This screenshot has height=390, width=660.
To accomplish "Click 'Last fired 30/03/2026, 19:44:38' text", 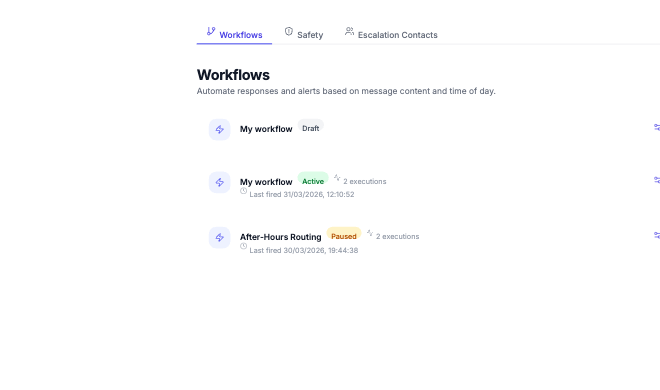I will pyautogui.click(x=303, y=250).
